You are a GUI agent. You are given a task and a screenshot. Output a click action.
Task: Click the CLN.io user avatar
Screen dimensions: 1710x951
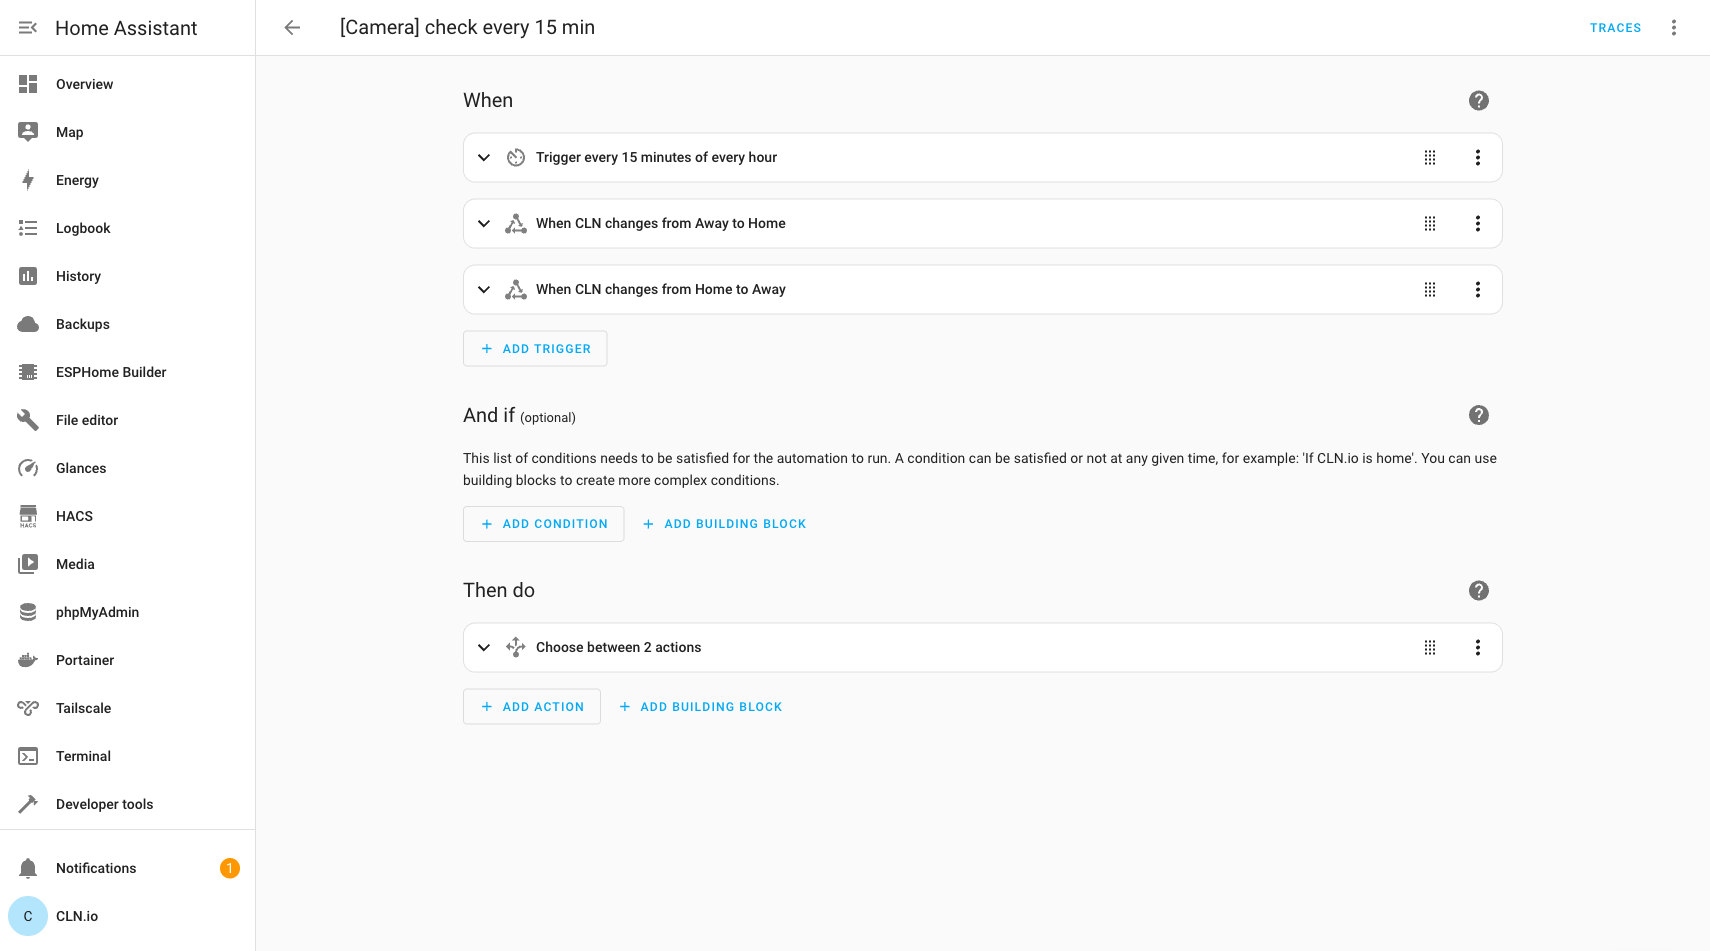point(28,916)
